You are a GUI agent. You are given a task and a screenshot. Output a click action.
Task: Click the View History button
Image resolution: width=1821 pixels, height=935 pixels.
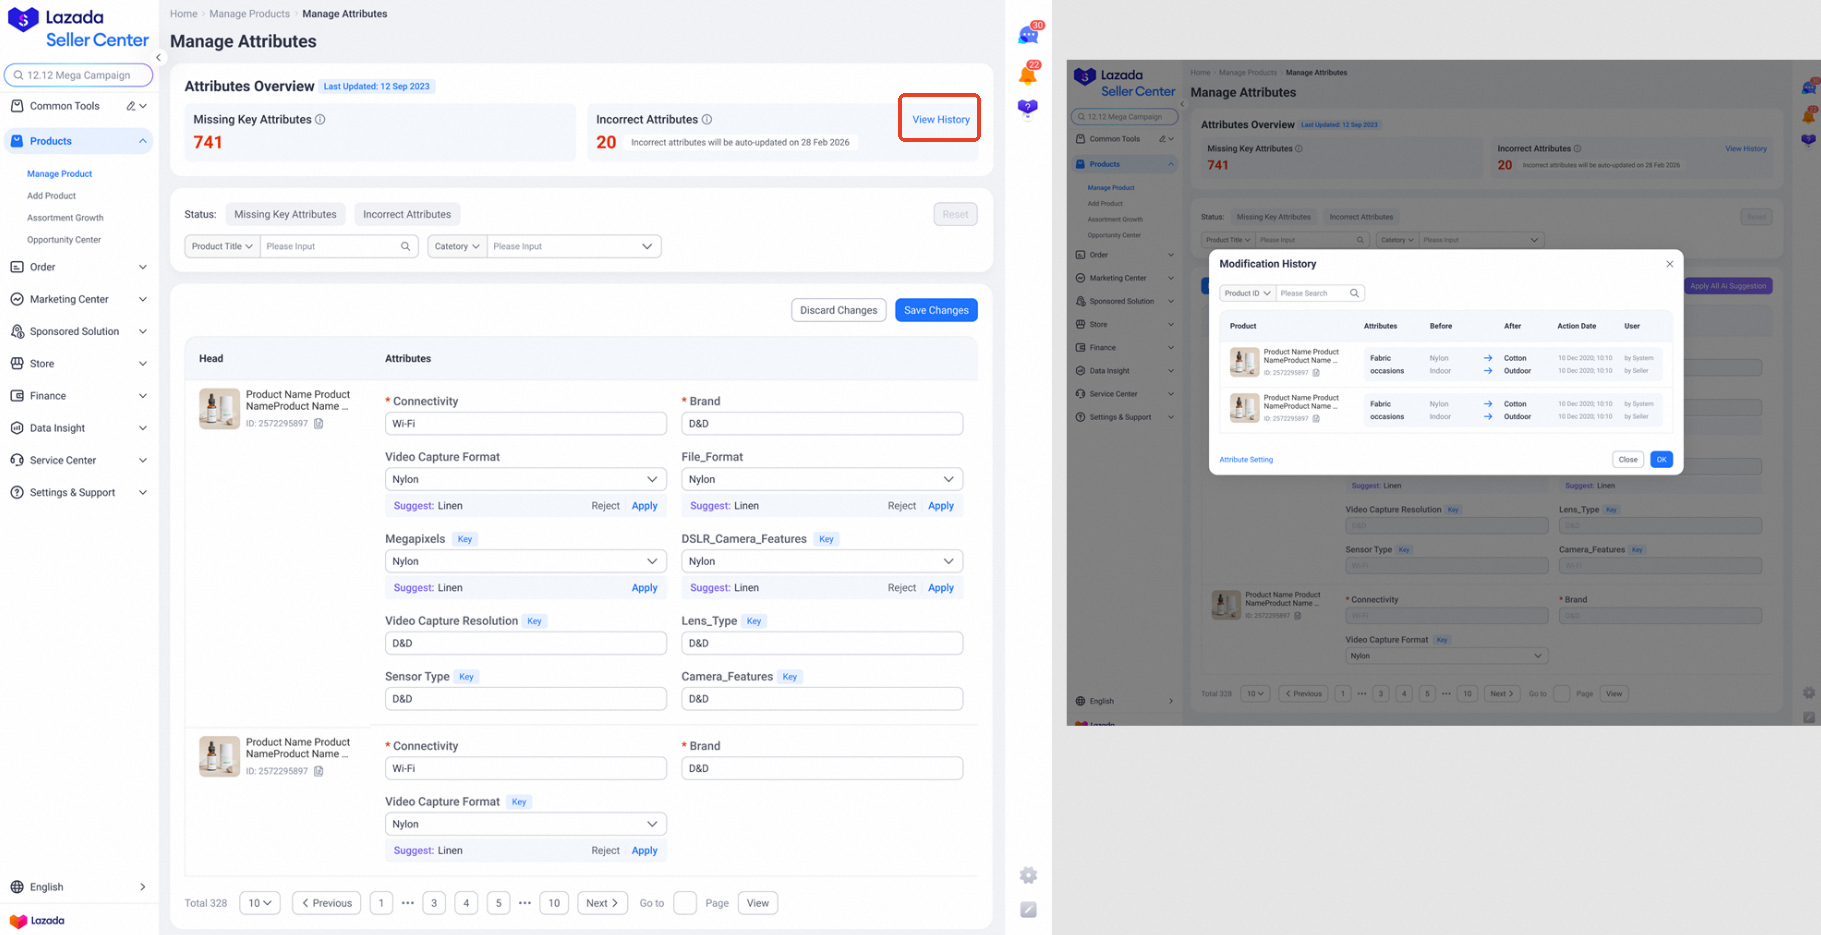[x=939, y=118]
